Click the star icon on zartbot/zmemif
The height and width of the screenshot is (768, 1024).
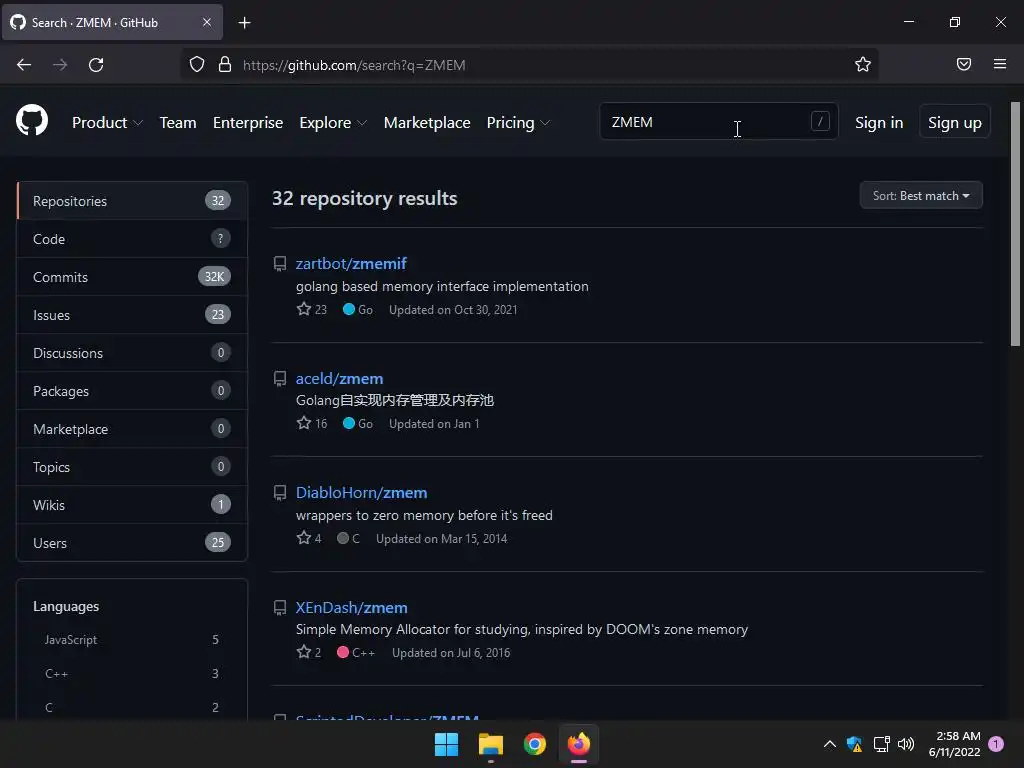304,309
